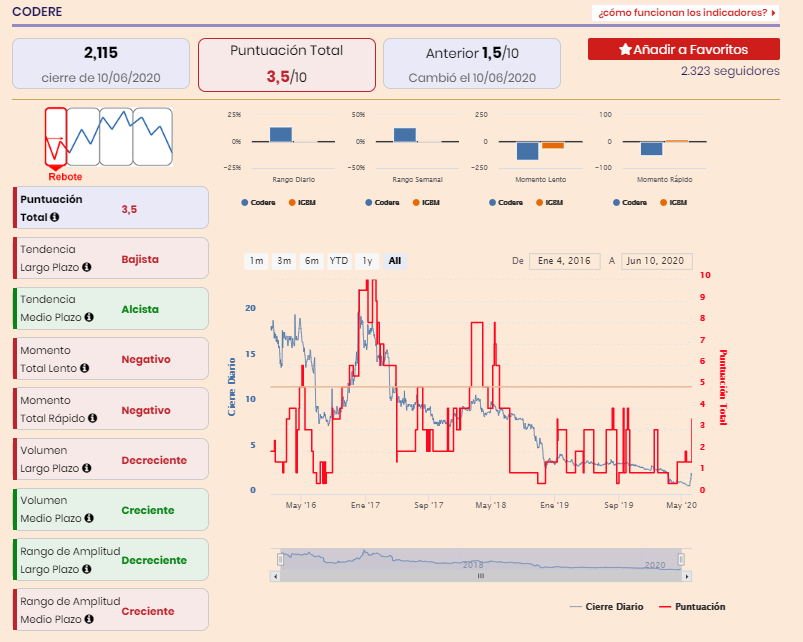Click the CODERE heading
Viewport: 803px width, 642px height.
click(x=37, y=11)
